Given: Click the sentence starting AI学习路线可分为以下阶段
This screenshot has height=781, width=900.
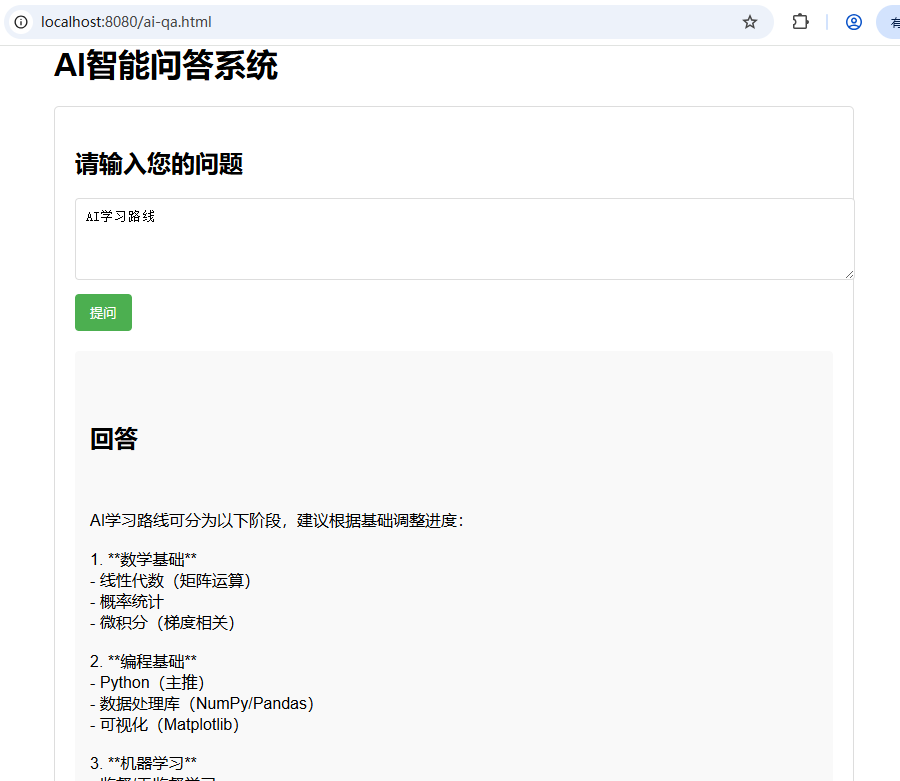Looking at the screenshot, I should 277,520.
